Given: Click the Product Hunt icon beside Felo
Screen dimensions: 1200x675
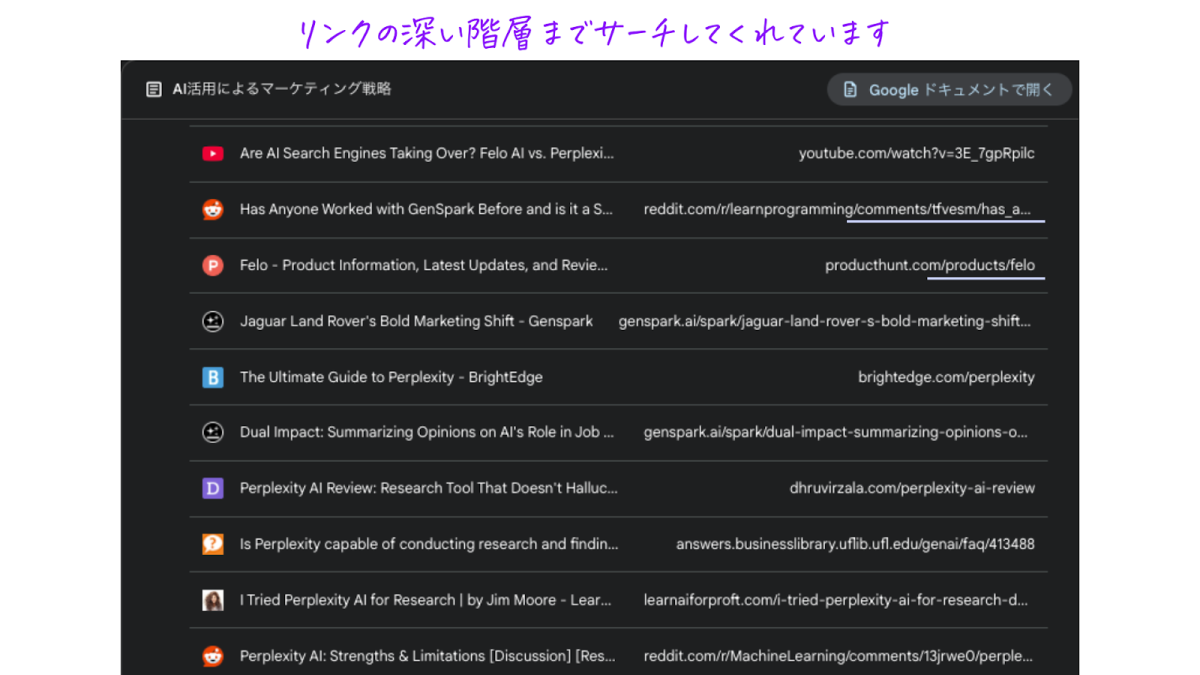Looking at the screenshot, I should point(213,266).
